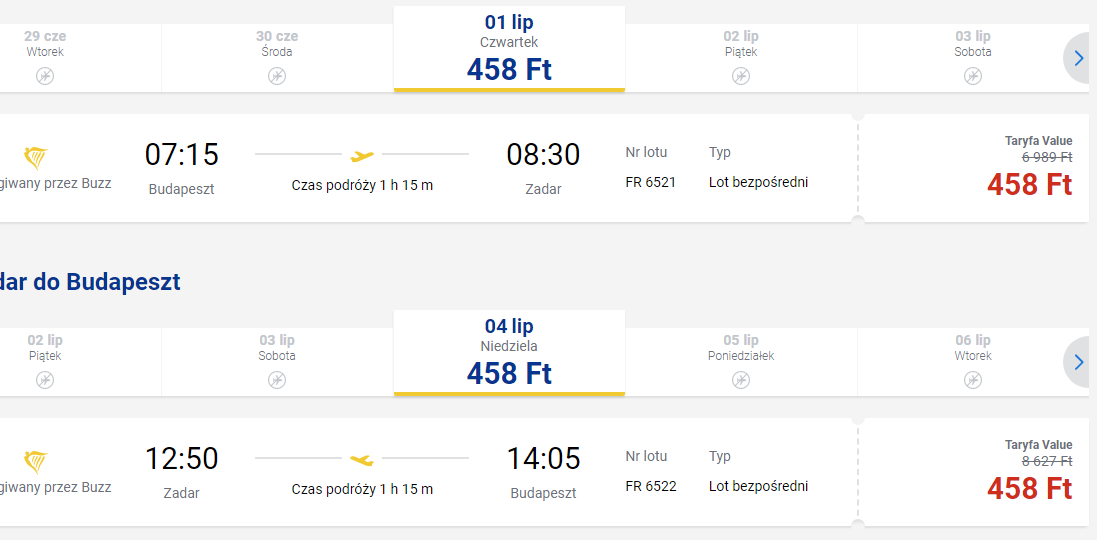The height and width of the screenshot is (540, 1097).
Task: Click no-flight icon under 05 lip Poniedziałek
Action: 741,380
